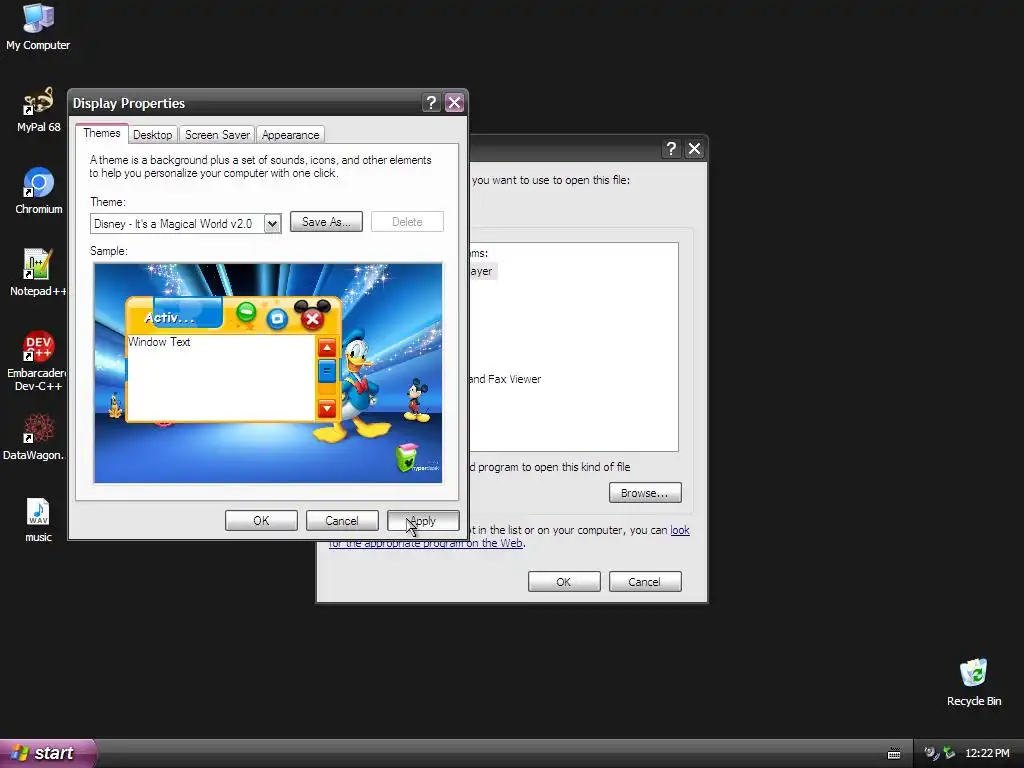
Task: Open the DataWagon desktop shortcut
Action: tap(34, 436)
